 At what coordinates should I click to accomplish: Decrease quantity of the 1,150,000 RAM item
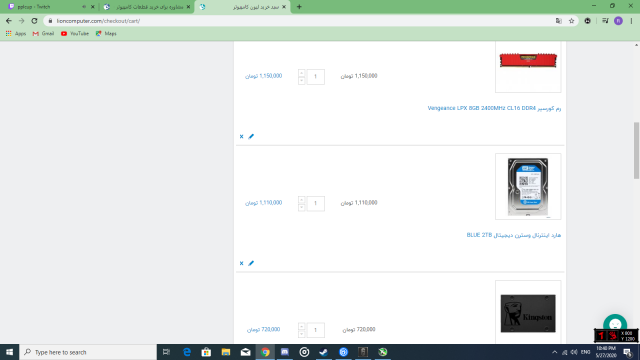click(x=302, y=80)
